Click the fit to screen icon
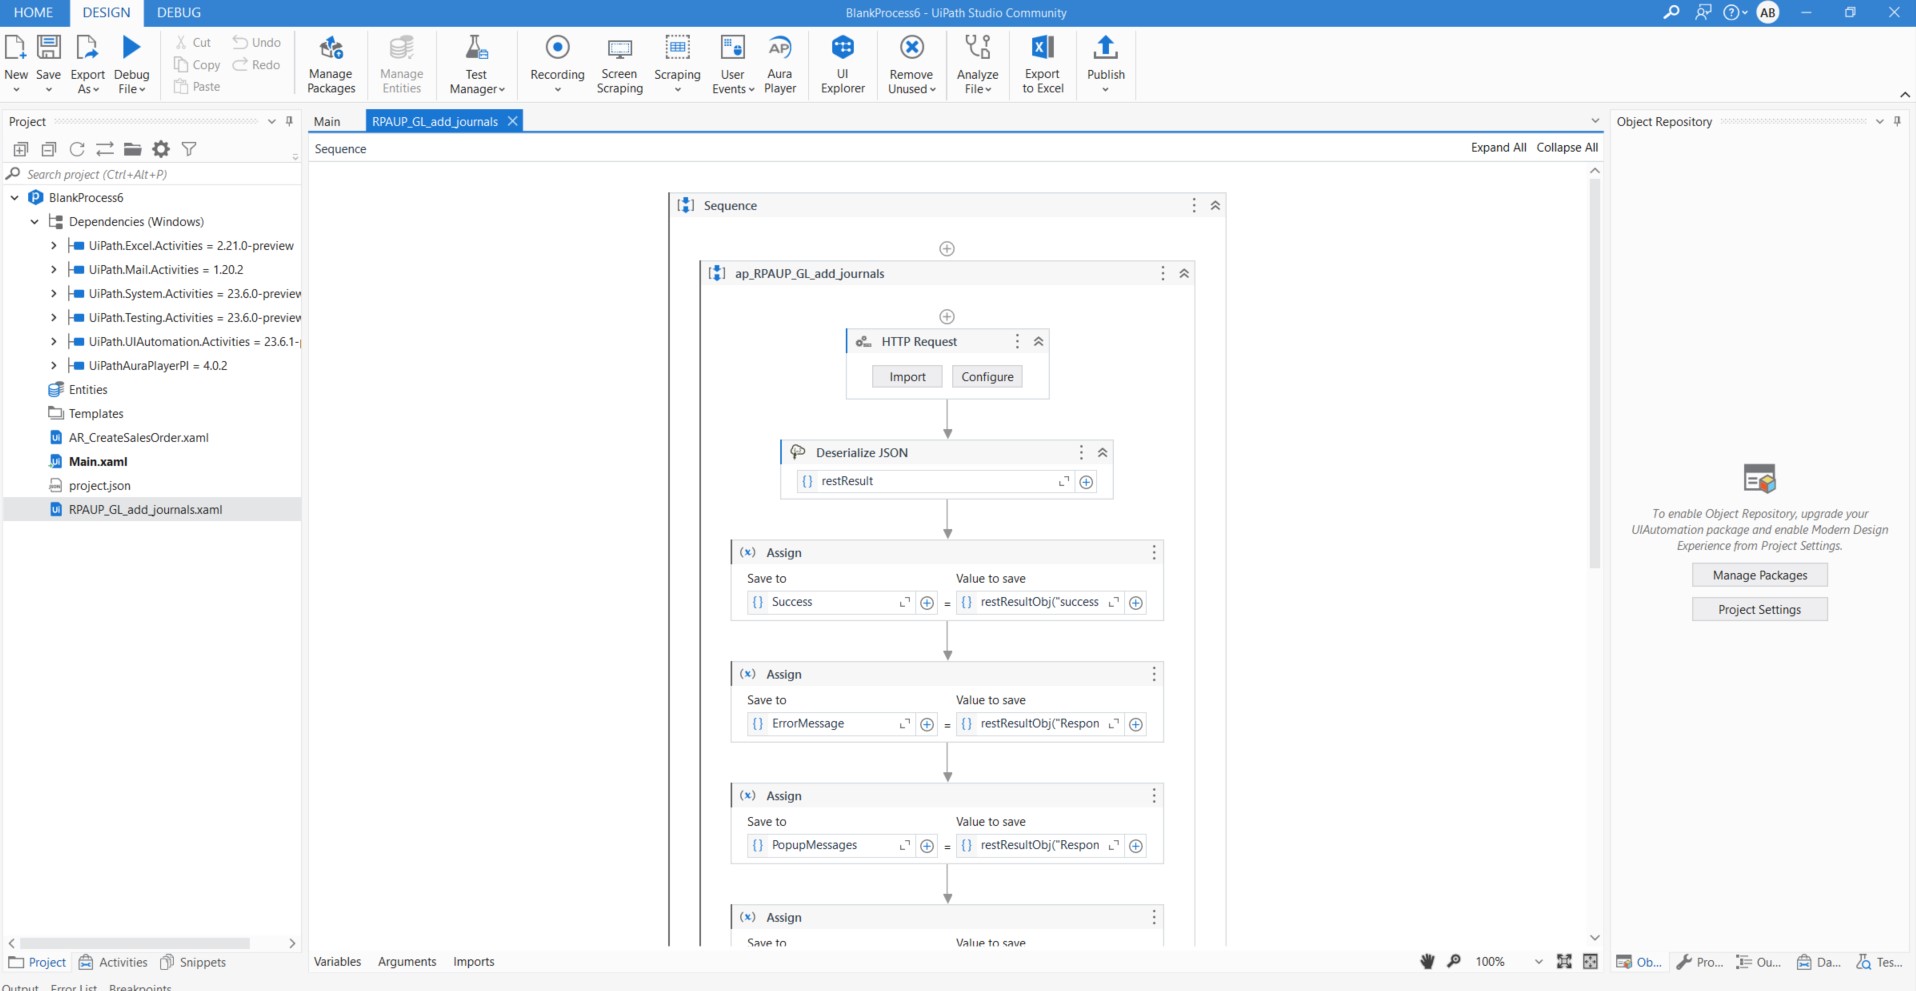The height and width of the screenshot is (991, 1916). click(x=1564, y=961)
